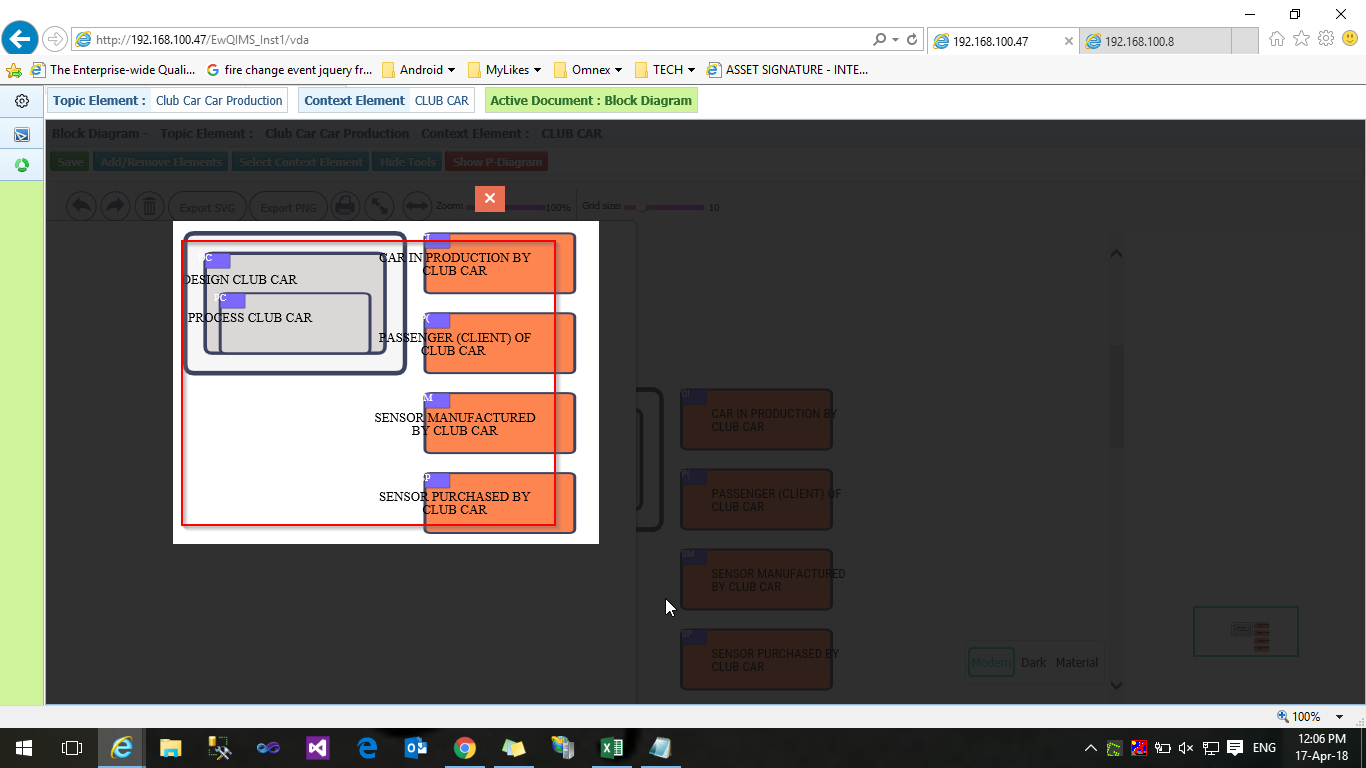Viewport: 1366px width, 768px height.
Task: Open the browser Home icon
Action: tap(1277, 39)
